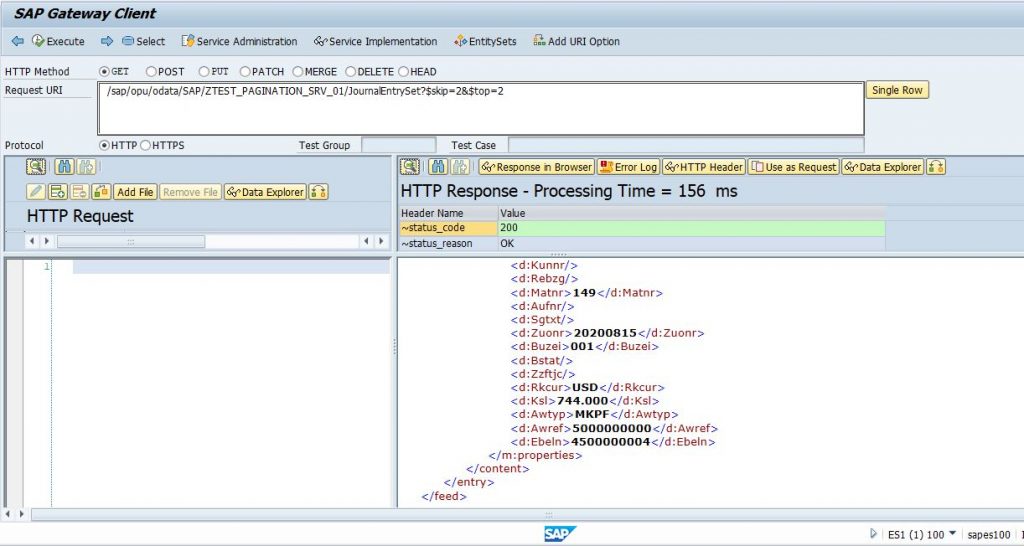The width and height of the screenshot is (1024, 546).
Task: Open Data Explorer in the response pane
Action: 883,167
